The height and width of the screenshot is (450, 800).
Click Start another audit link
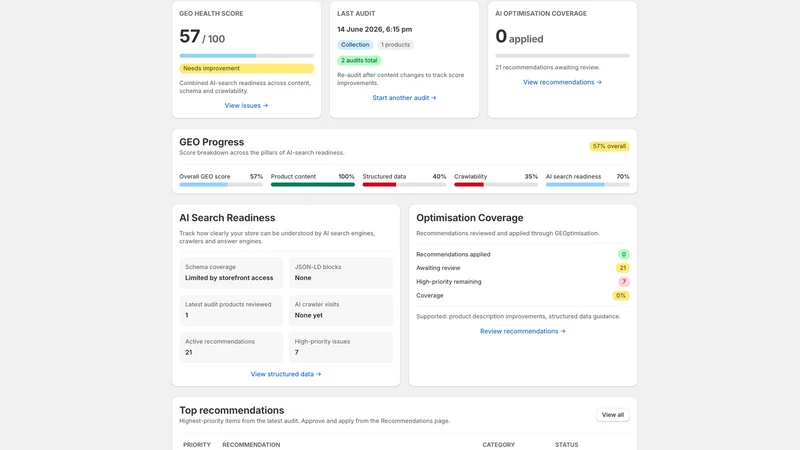tap(404, 97)
